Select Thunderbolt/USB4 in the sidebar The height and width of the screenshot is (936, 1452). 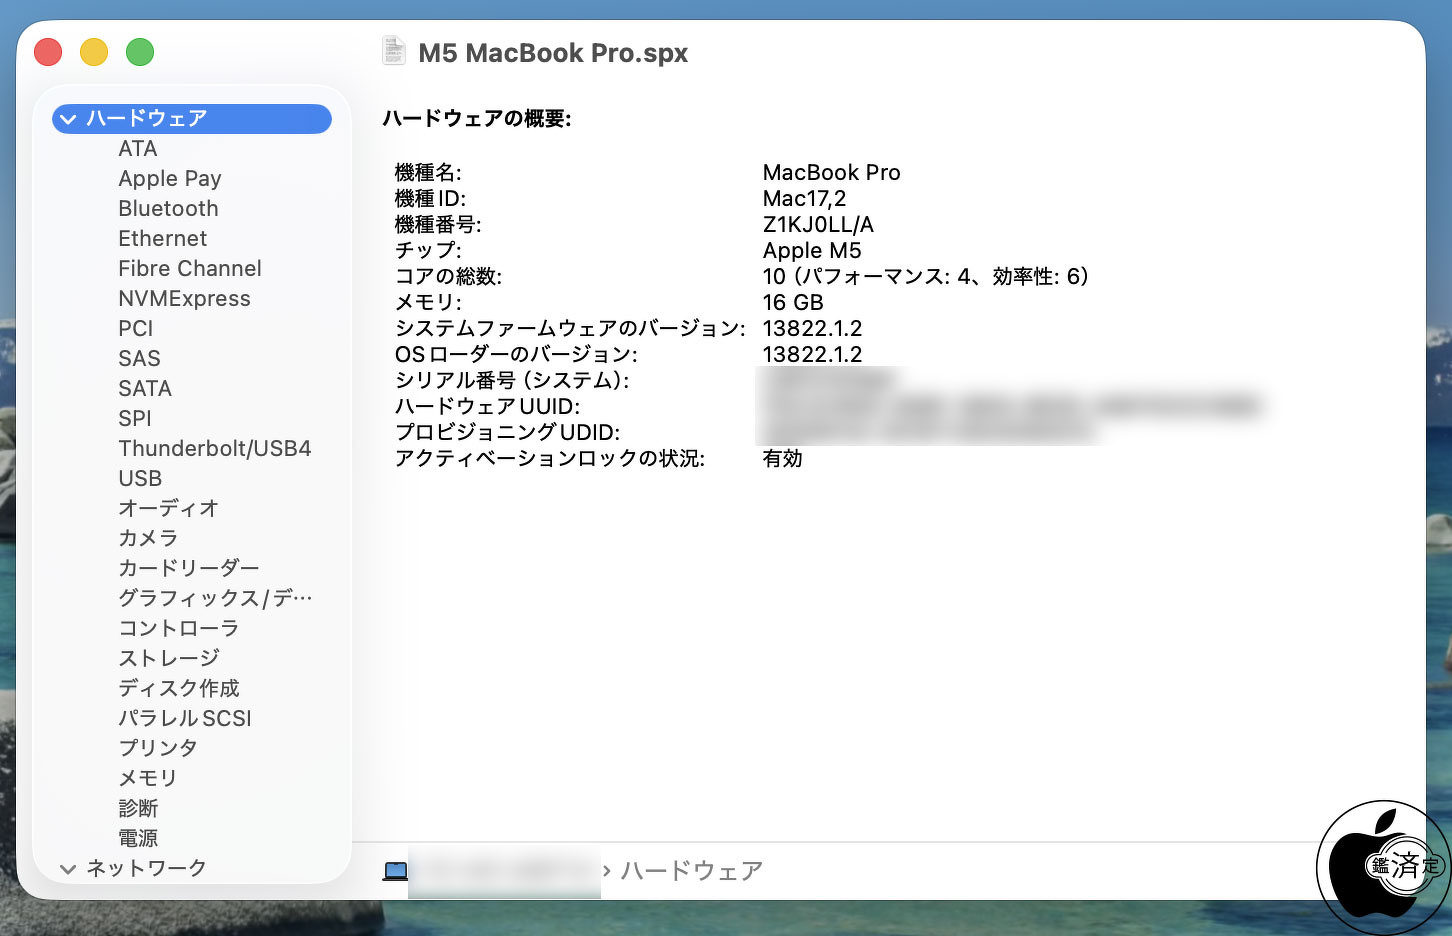(x=214, y=449)
